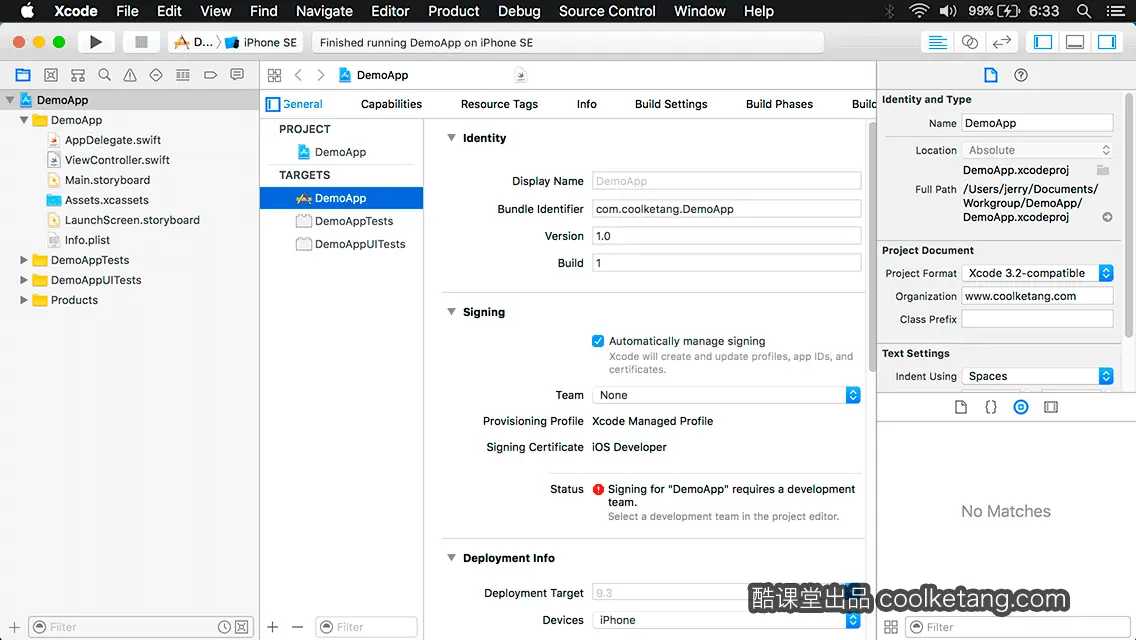The width and height of the screenshot is (1136, 640).
Task: Go forward in editor history
Action: [x=321, y=75]
